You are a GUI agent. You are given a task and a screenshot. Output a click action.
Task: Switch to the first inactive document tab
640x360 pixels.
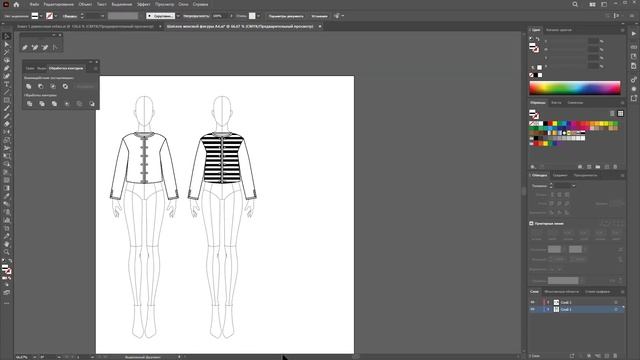click(85, 26)
